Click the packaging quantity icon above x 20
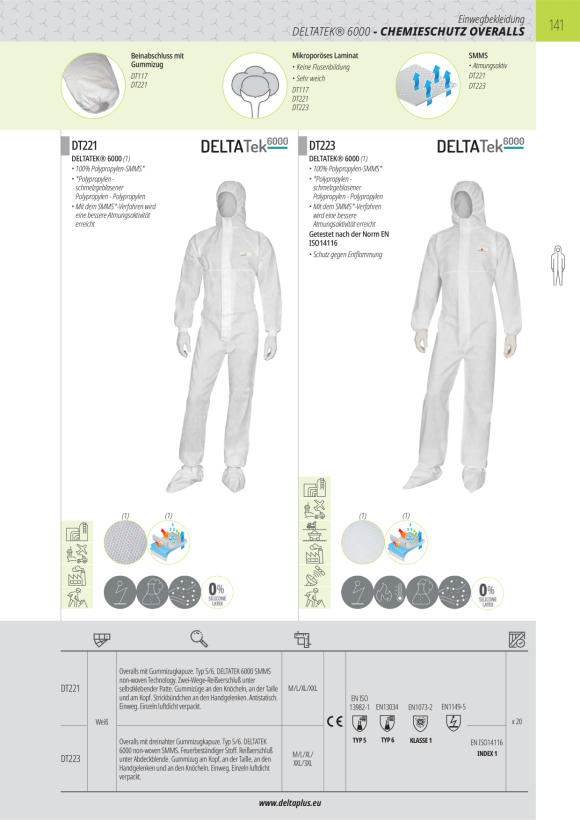 pos(517,639)
